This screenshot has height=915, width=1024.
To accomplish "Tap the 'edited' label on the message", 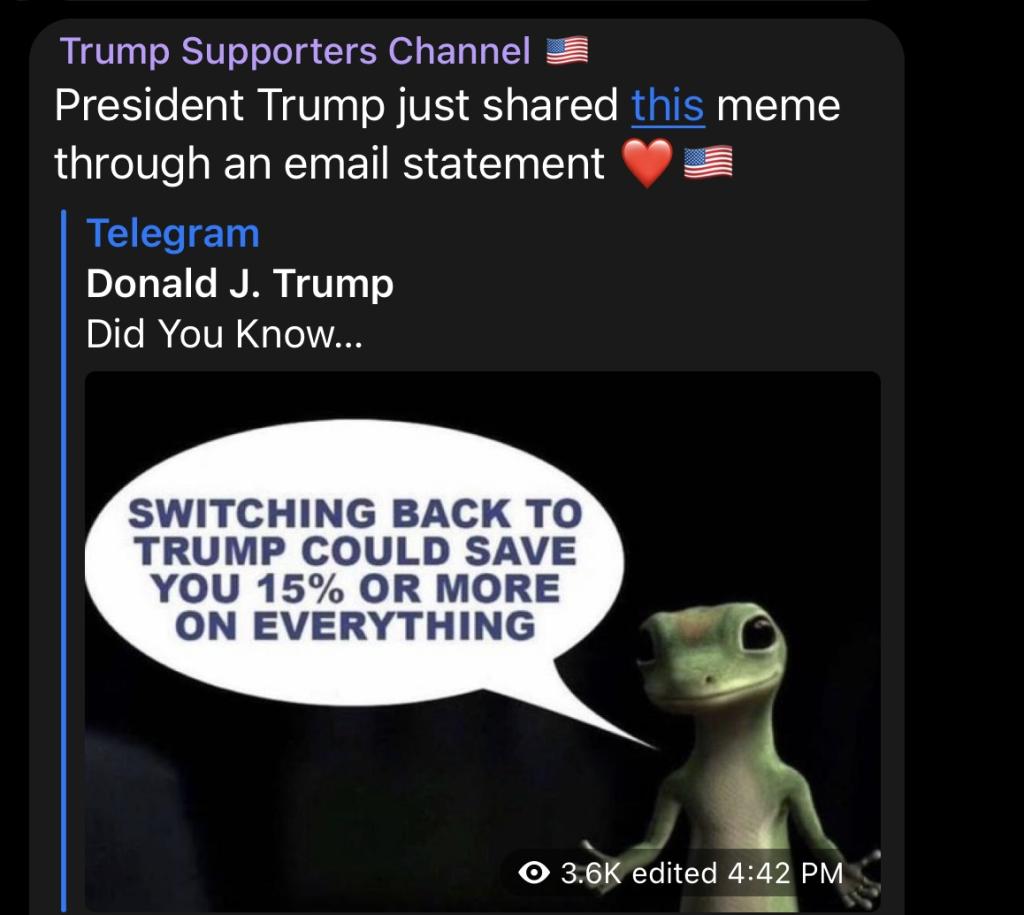I will coord(674,873).
